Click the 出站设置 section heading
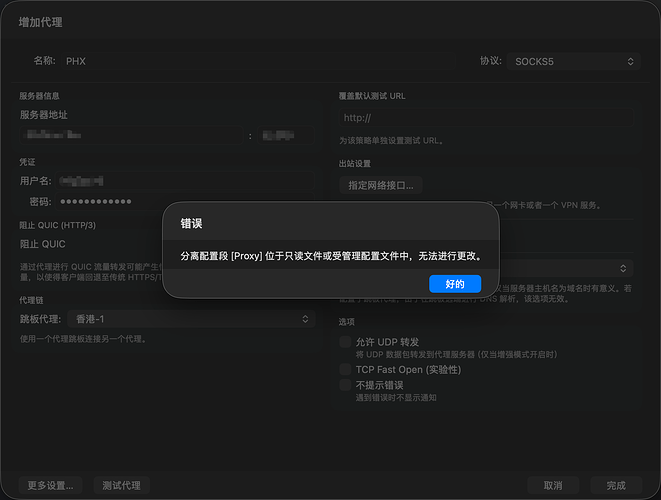The image size is (661, 500). click(x=355, y=164)
